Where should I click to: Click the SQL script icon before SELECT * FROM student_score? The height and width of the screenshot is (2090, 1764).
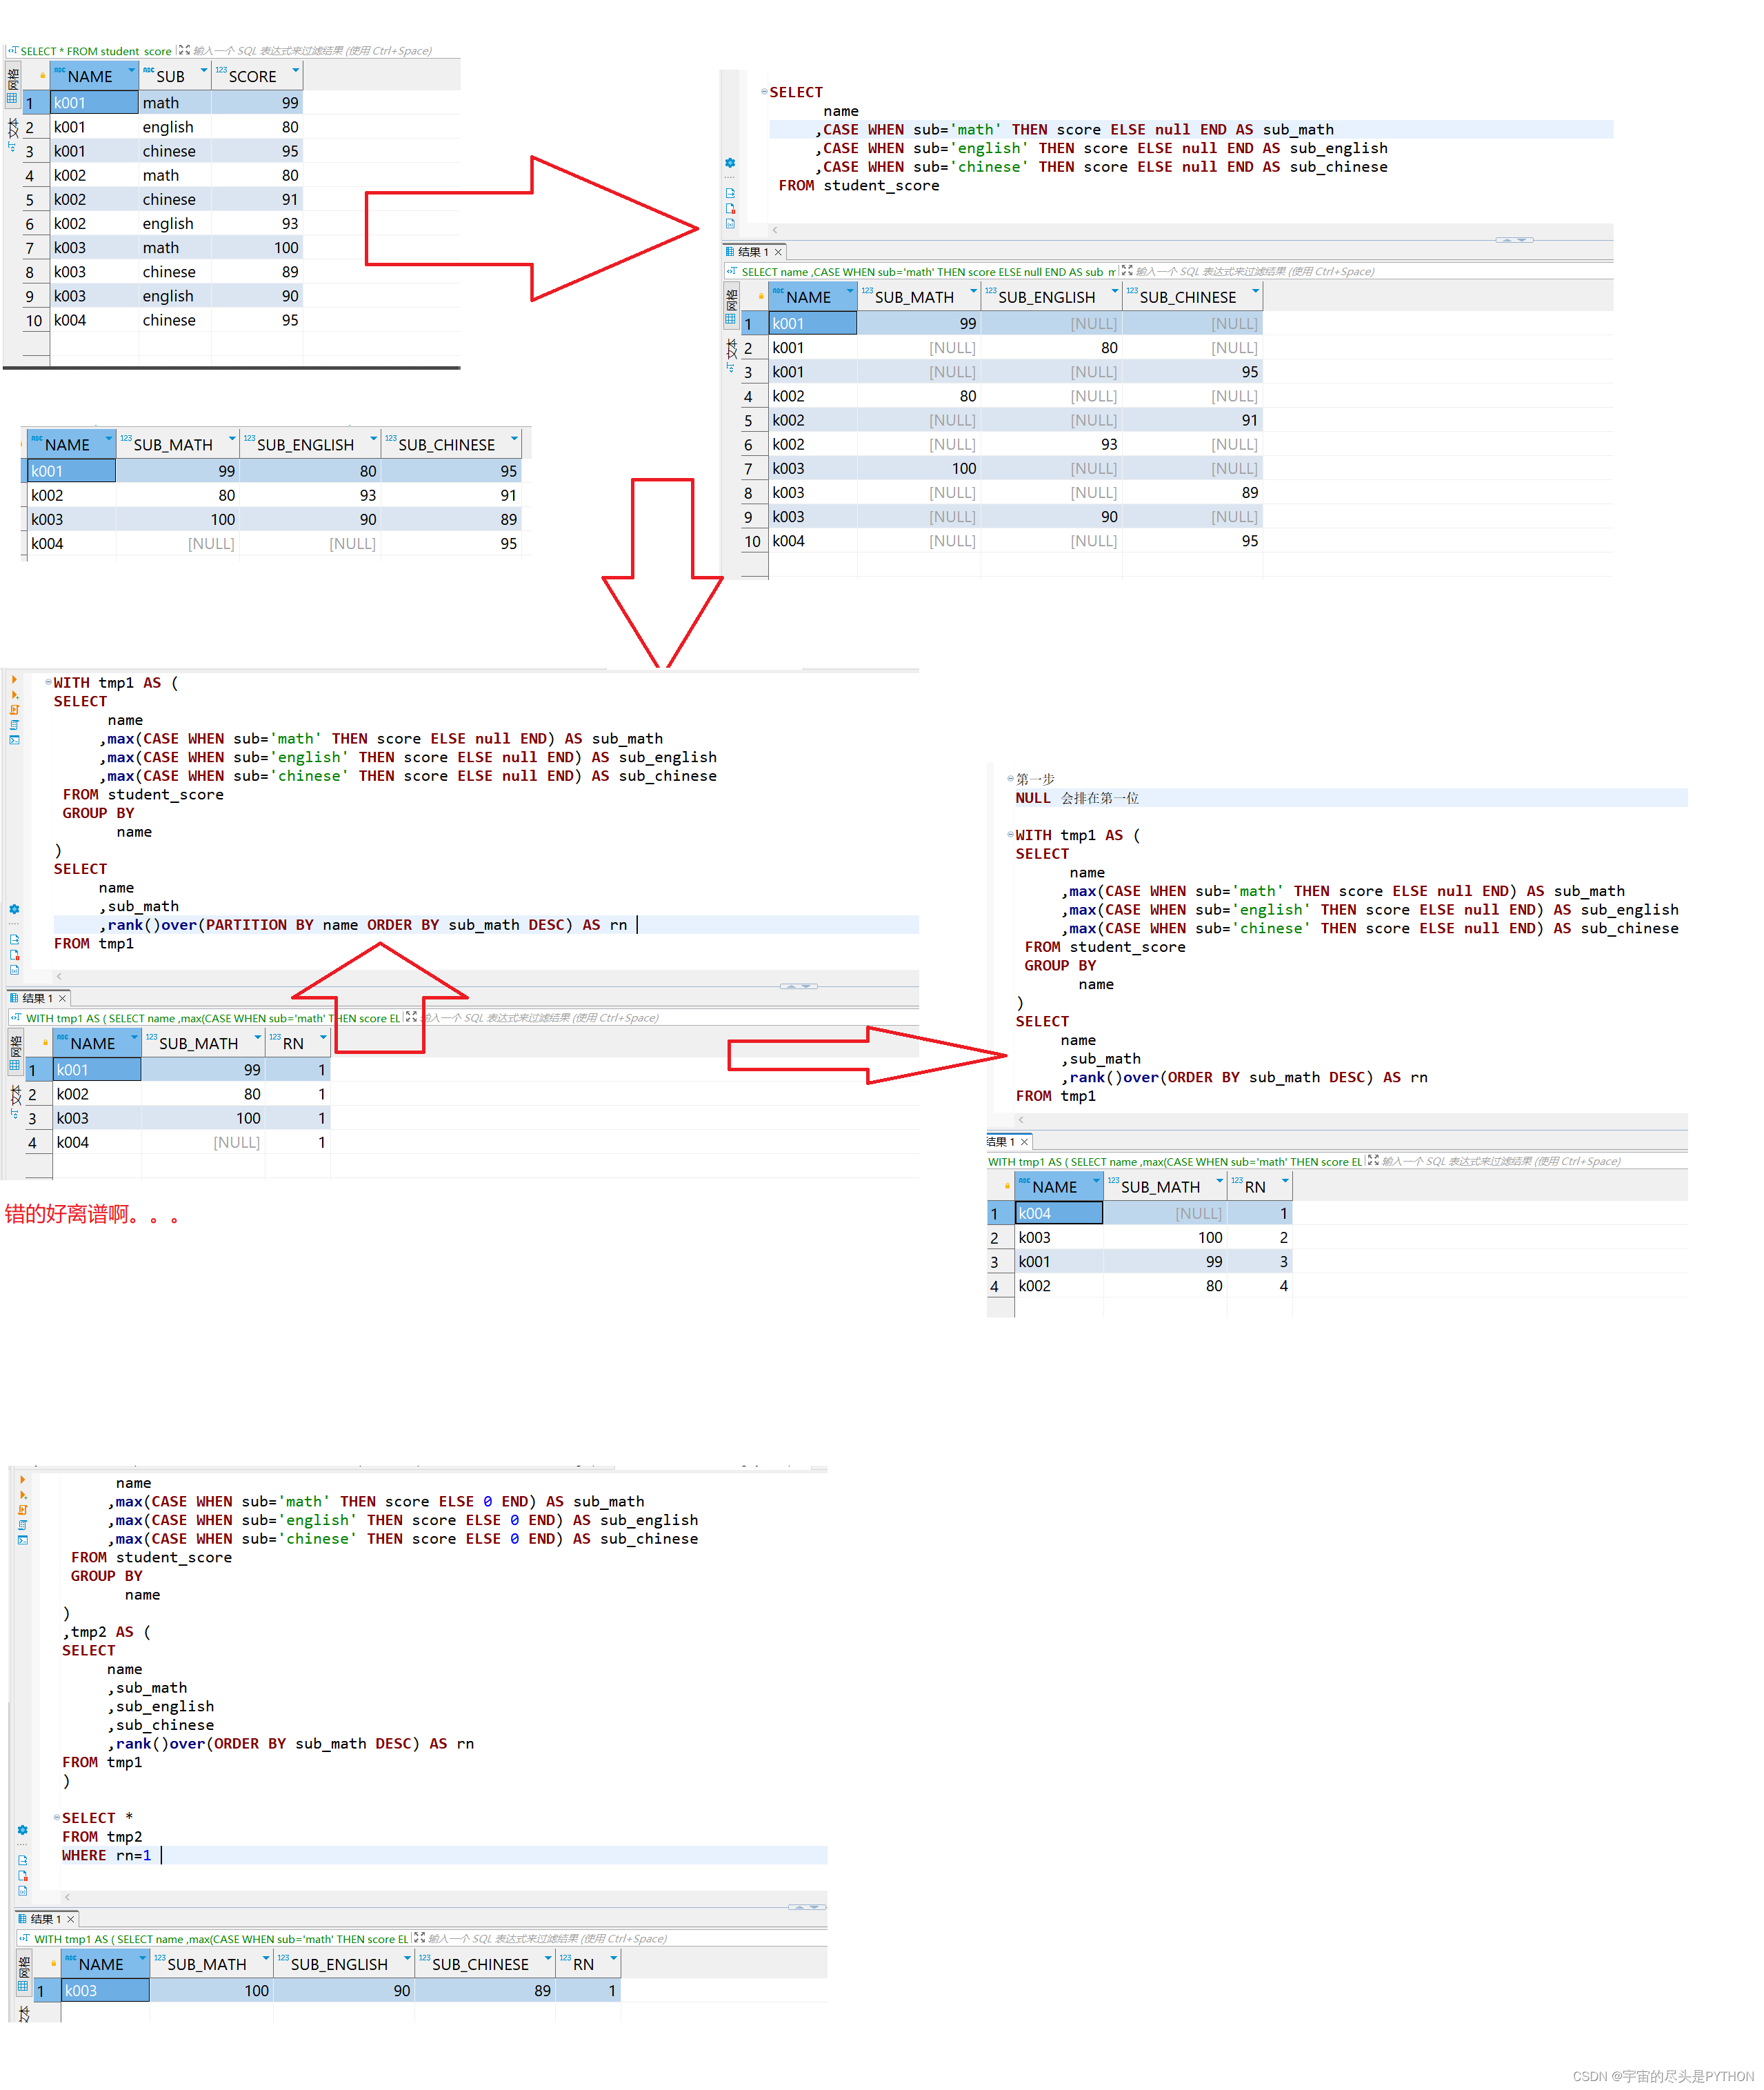12,50
